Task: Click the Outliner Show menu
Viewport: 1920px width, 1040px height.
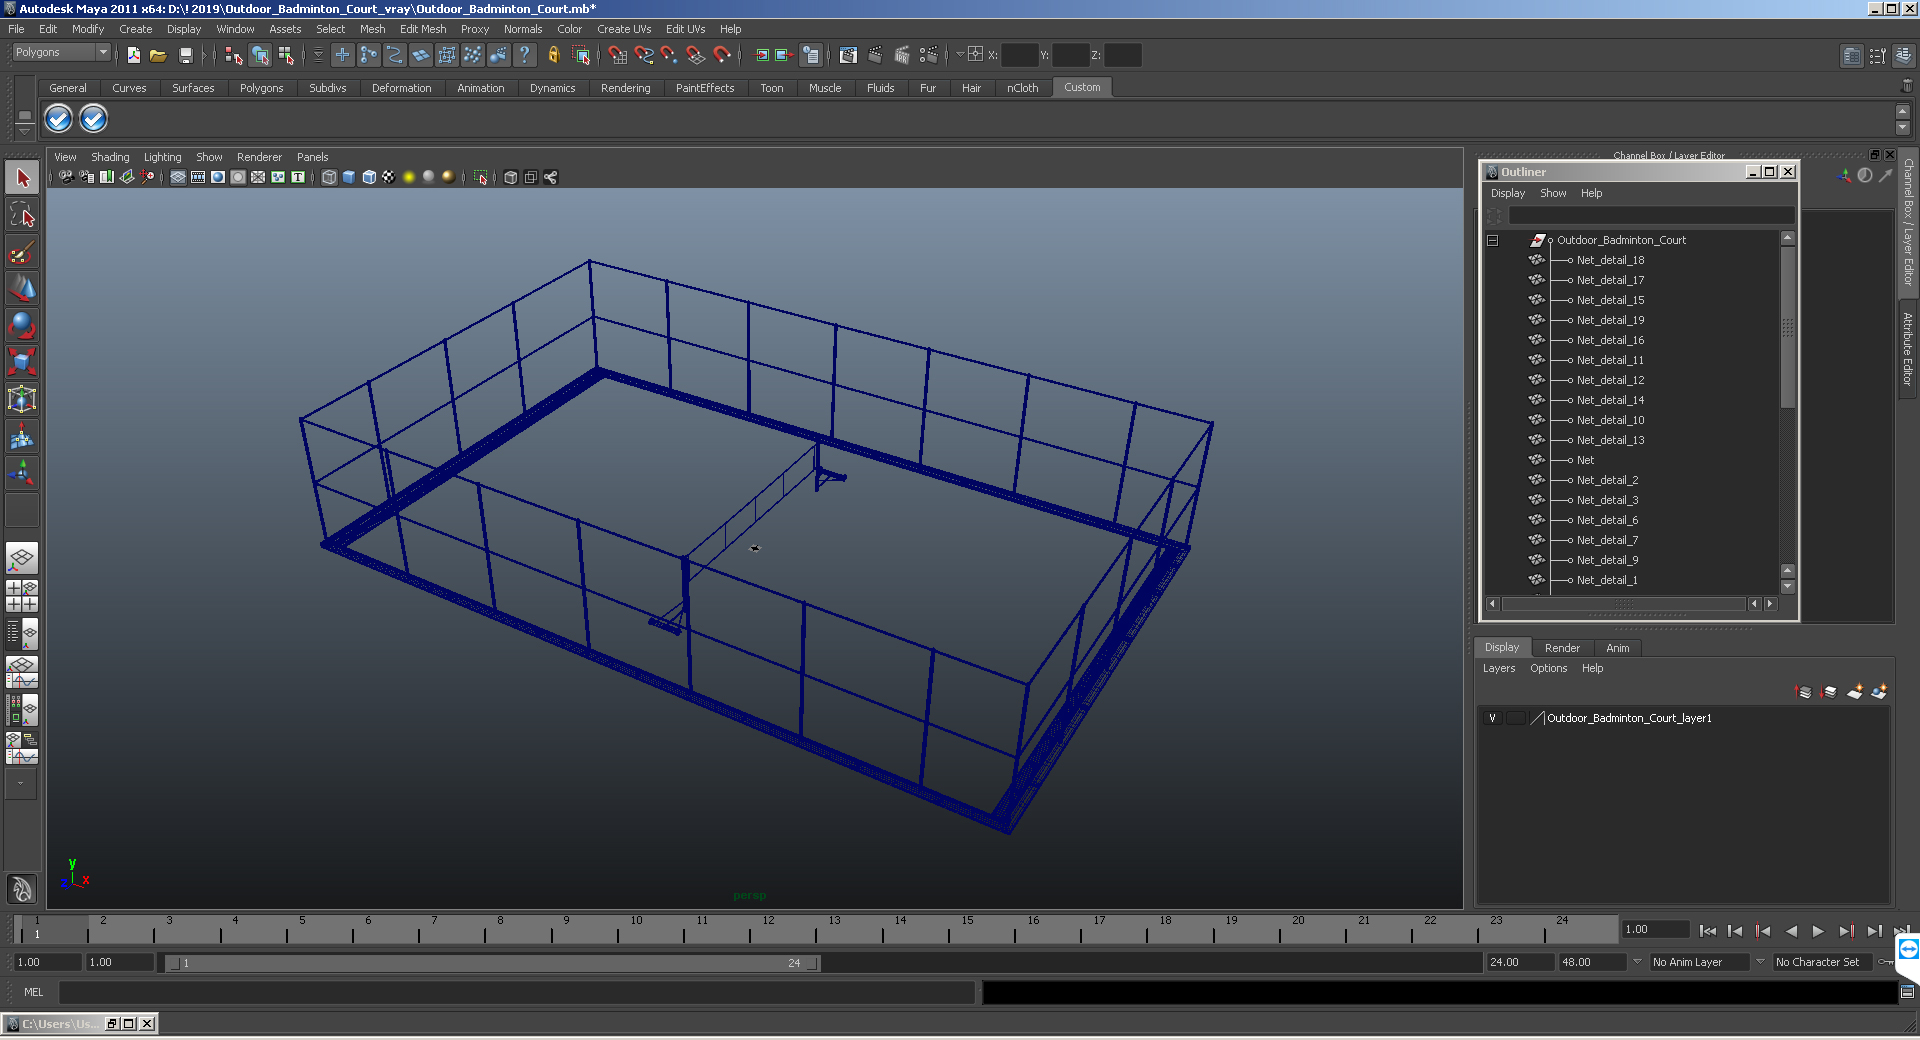Action: tap(1553, 193)
